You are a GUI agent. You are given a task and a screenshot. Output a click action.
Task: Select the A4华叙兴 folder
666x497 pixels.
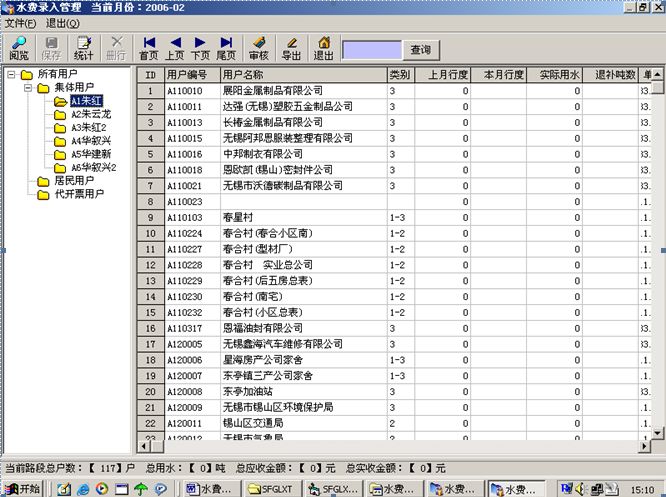(91, 141)
